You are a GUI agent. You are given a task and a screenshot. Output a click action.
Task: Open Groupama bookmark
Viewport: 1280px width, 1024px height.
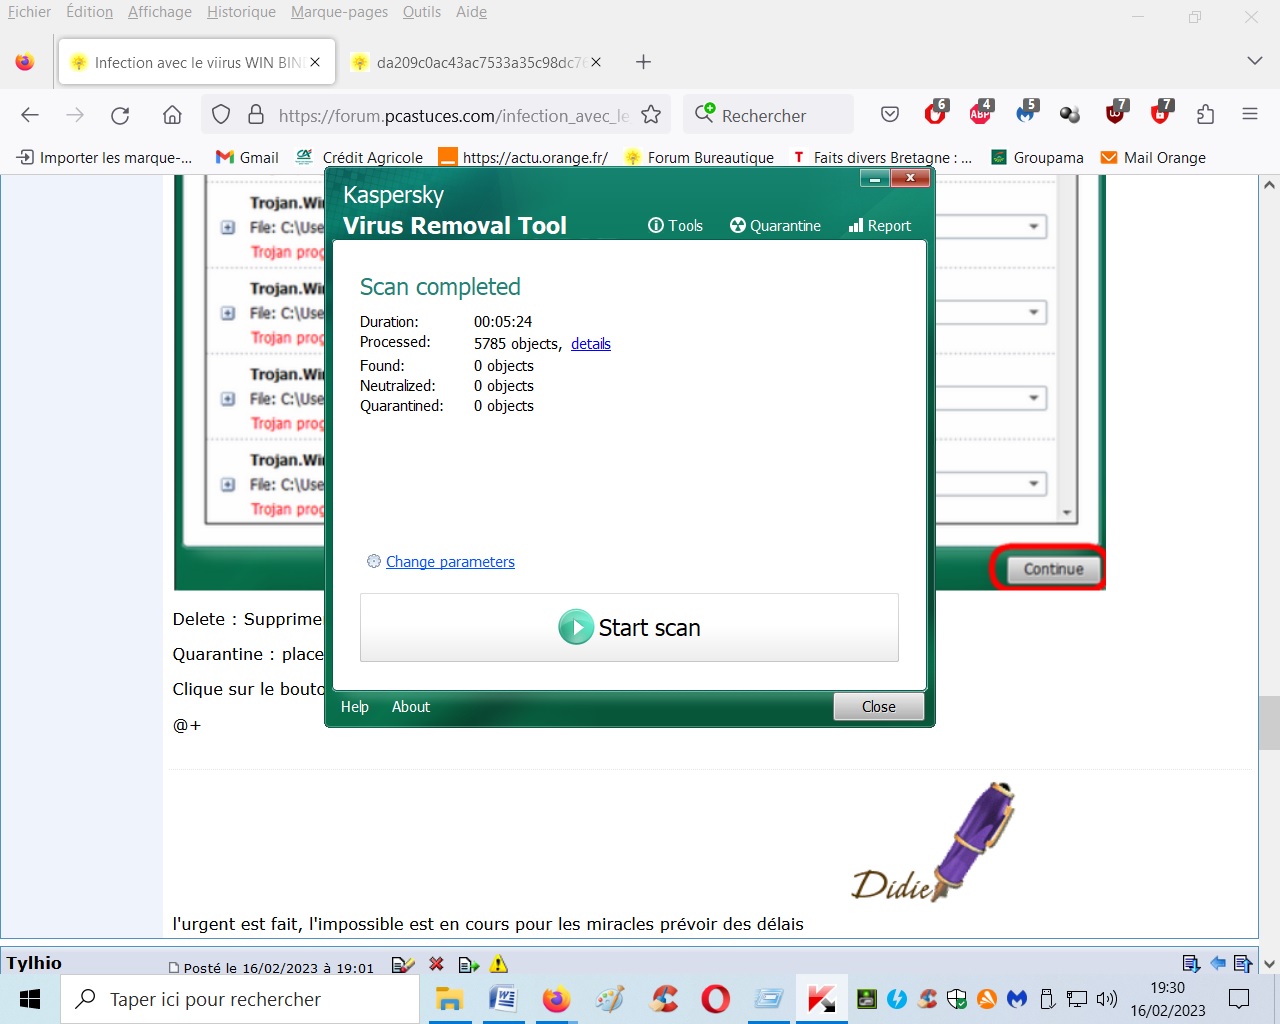[x=1037, y=157]
